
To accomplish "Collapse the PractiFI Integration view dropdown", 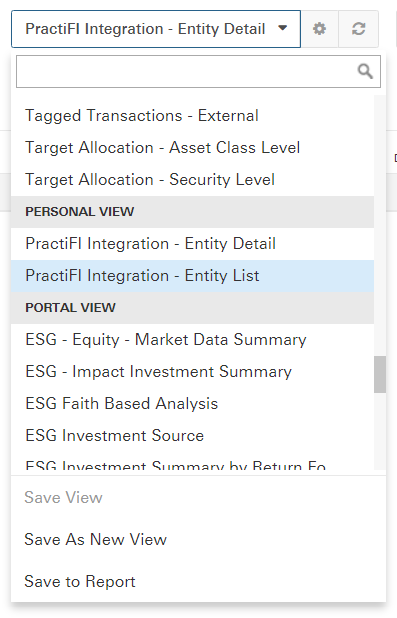I will coord(156,29).
